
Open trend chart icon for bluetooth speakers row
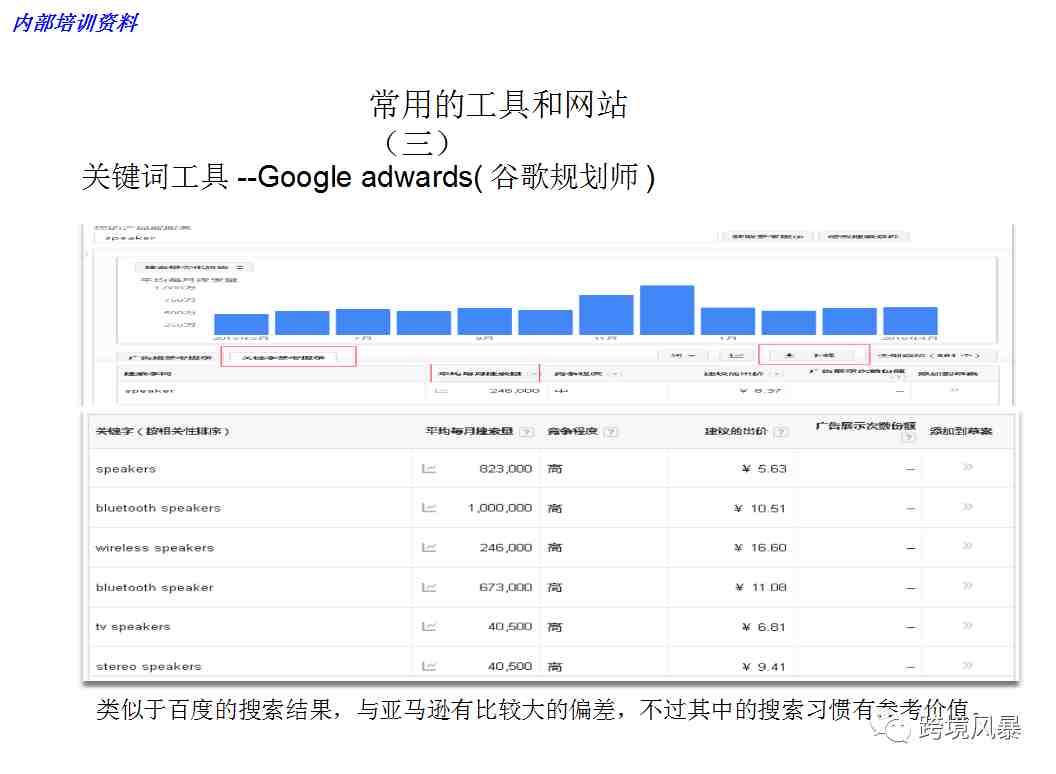[x=428, y=508]
